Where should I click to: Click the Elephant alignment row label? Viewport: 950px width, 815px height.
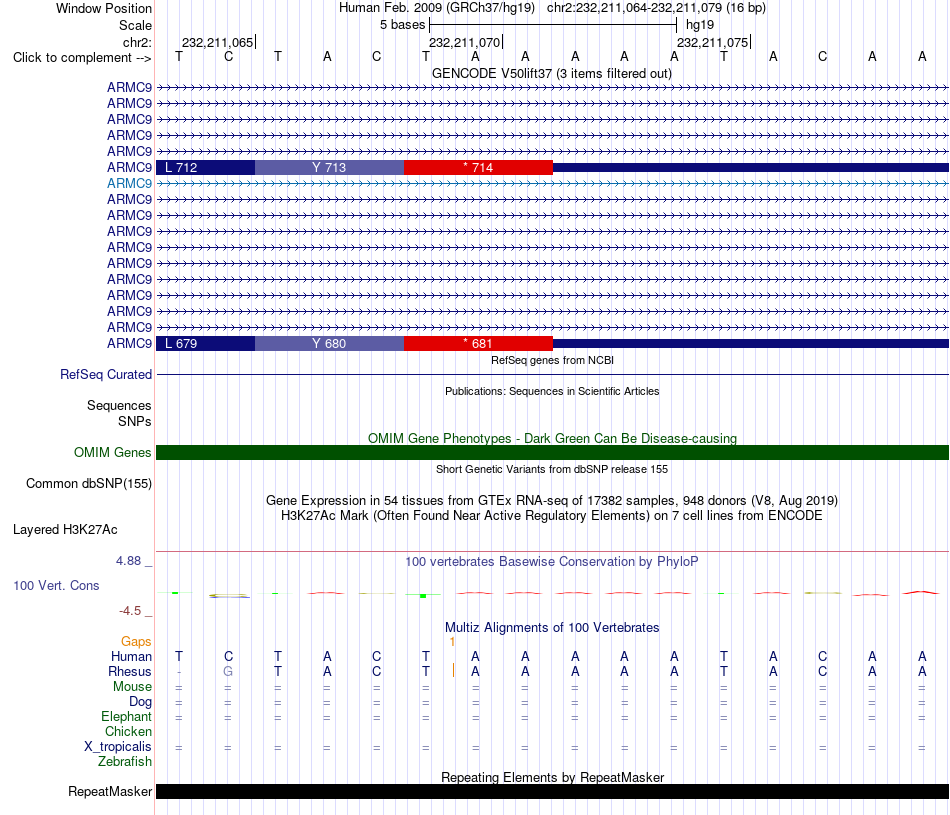(x=126, y=717)
